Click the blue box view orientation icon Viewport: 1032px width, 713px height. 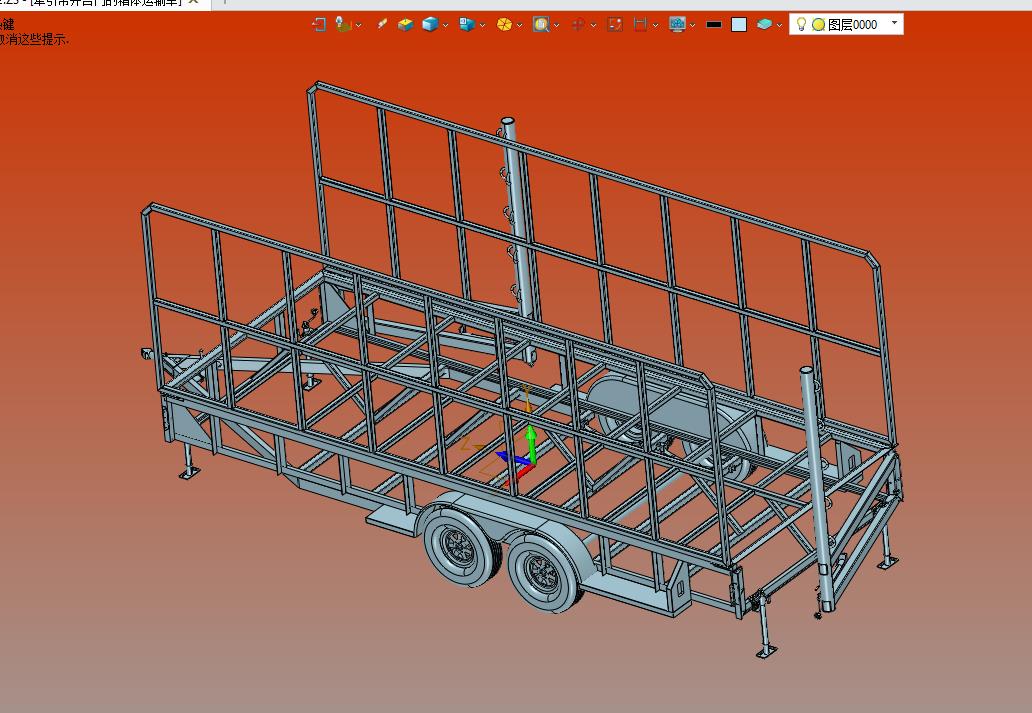point(467,24)
